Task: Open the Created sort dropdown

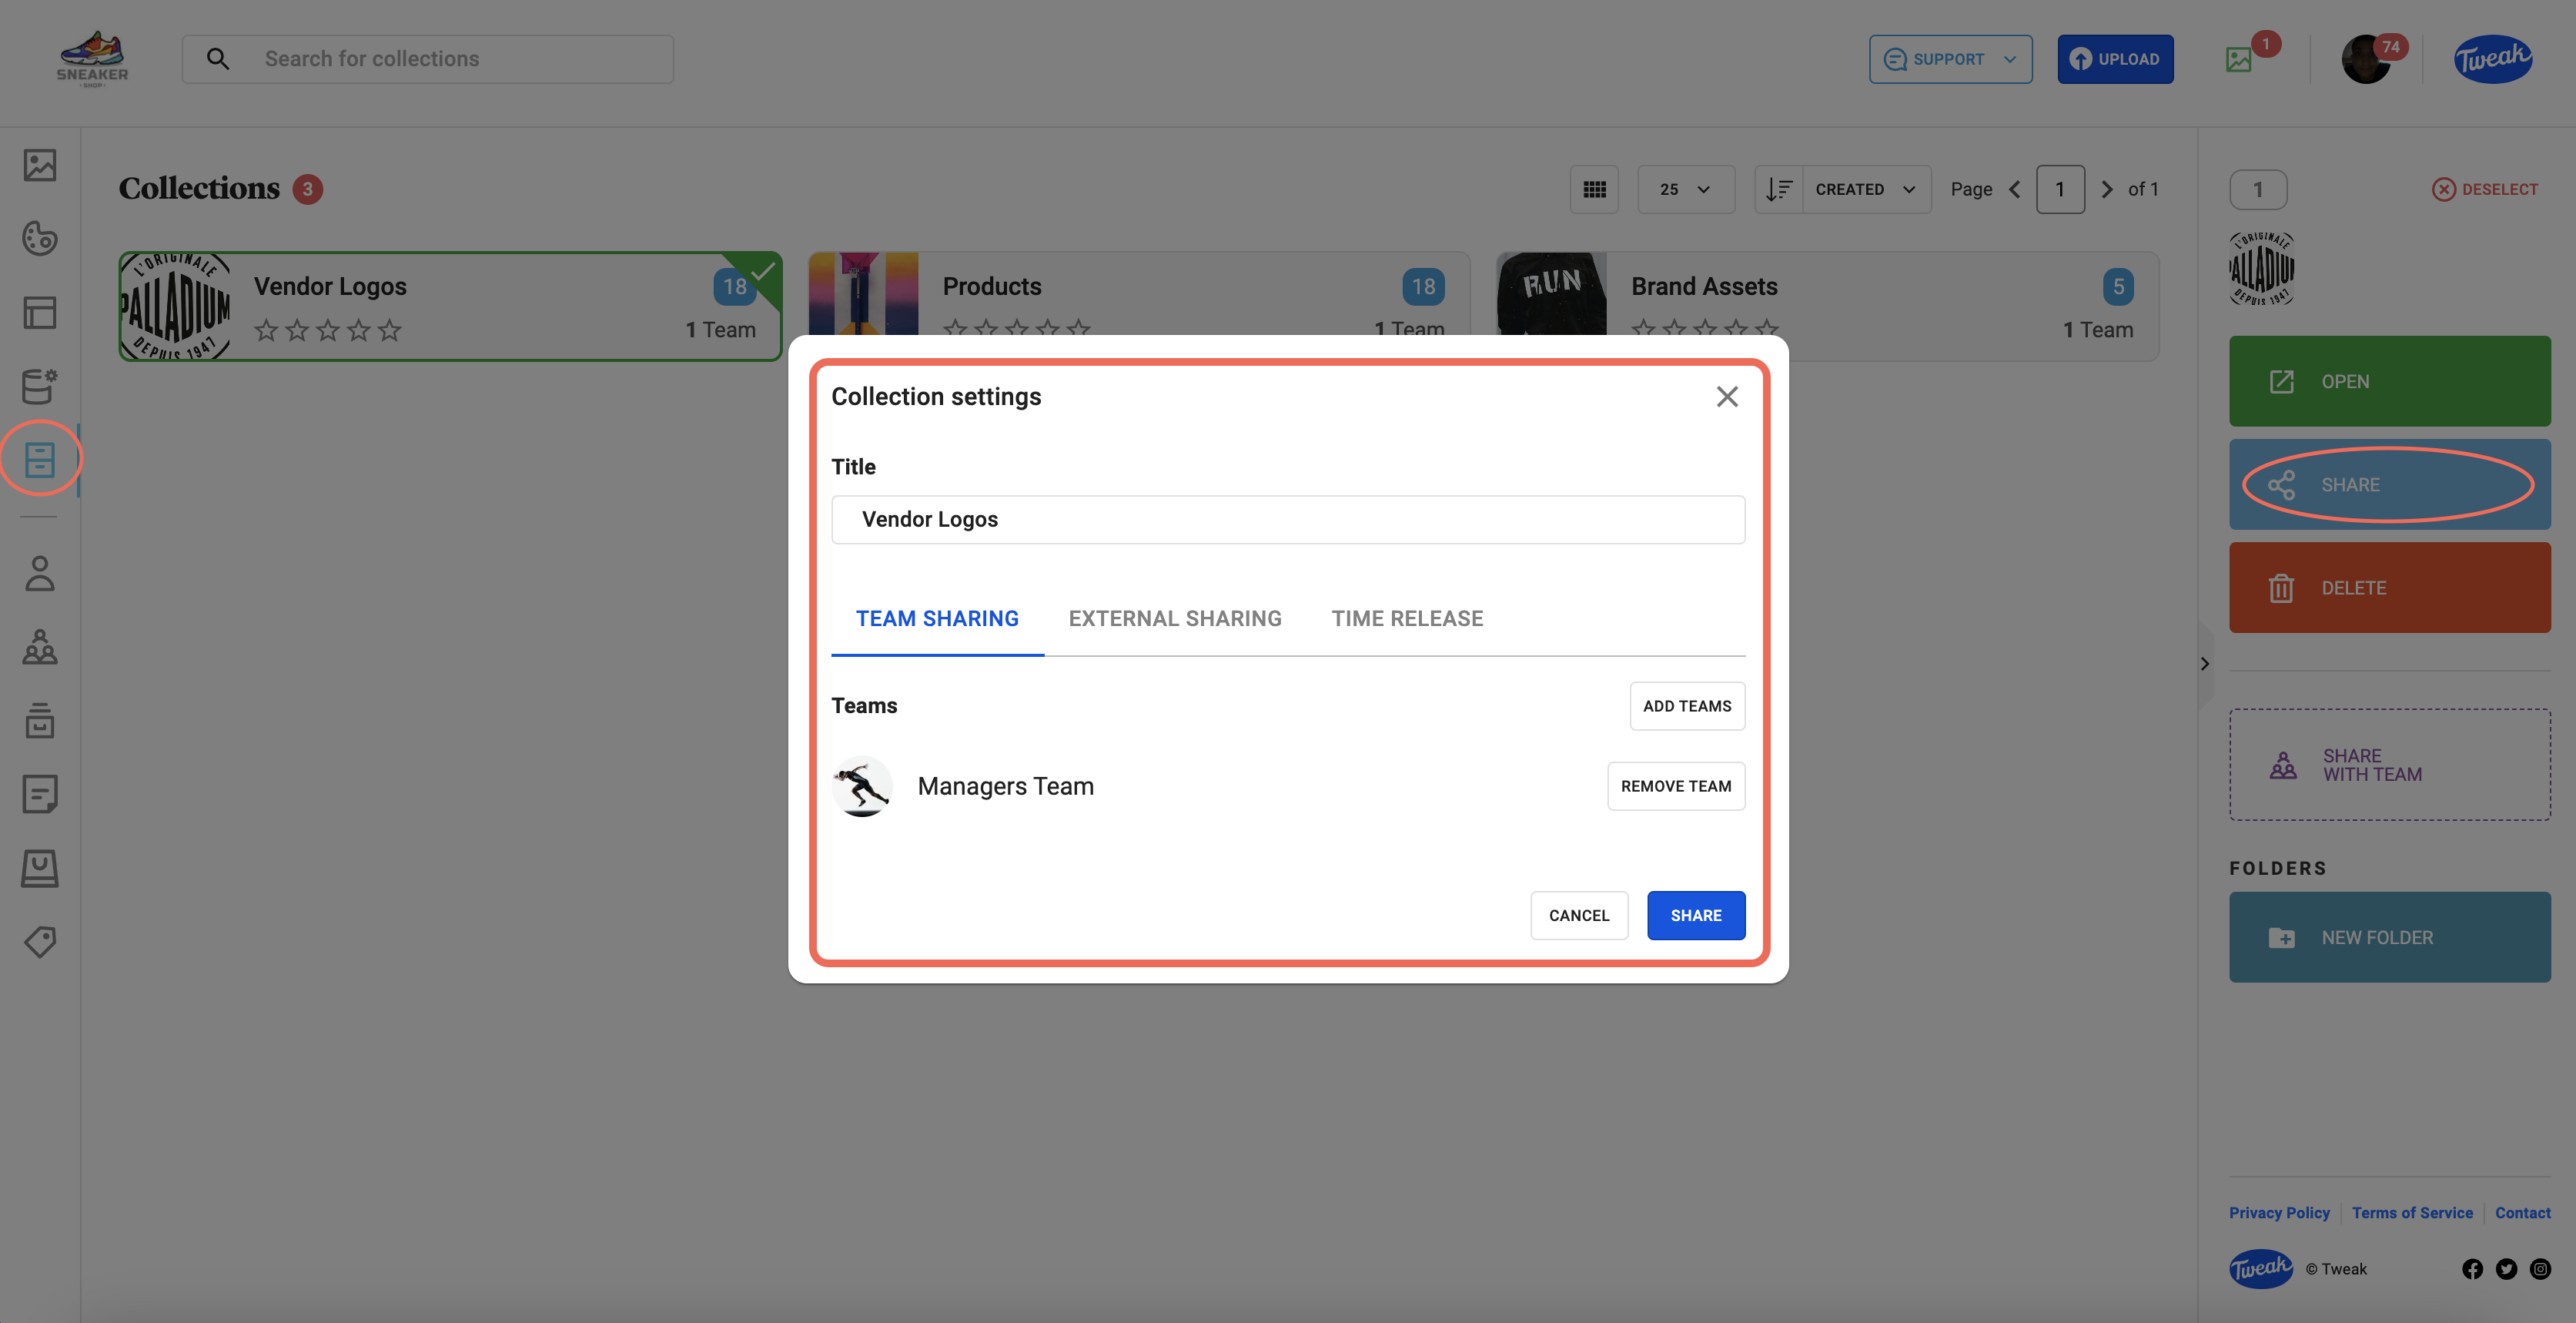Action: click(x=1865, y=189)
